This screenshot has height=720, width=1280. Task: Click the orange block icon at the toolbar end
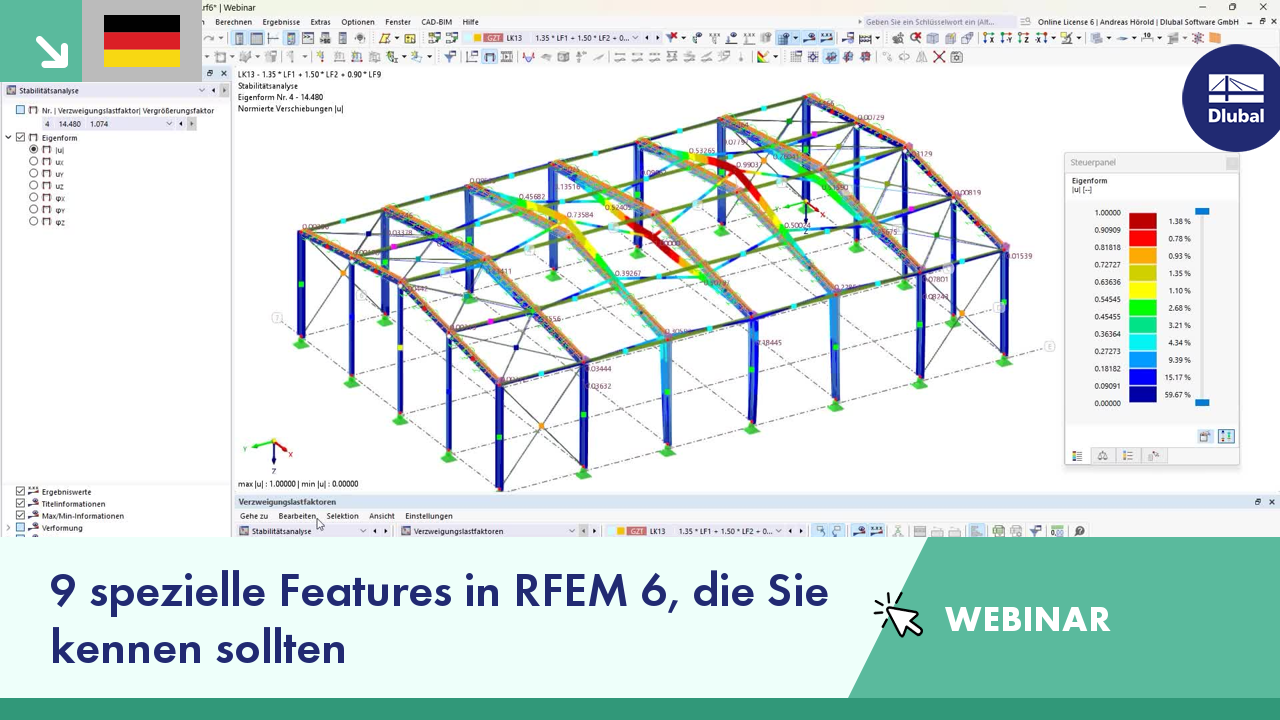[1215, 38]
